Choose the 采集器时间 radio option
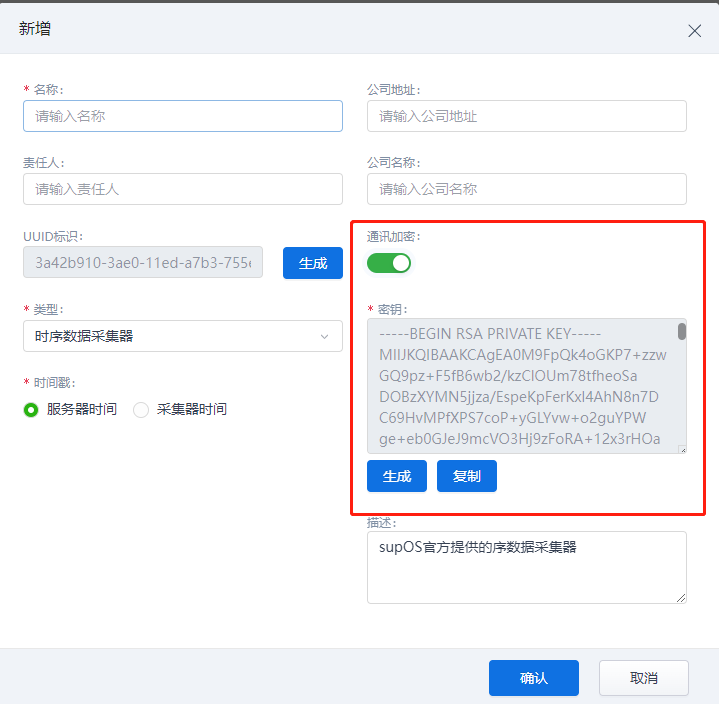Screen dimensions: 719x704 click(x=141, y=409)
